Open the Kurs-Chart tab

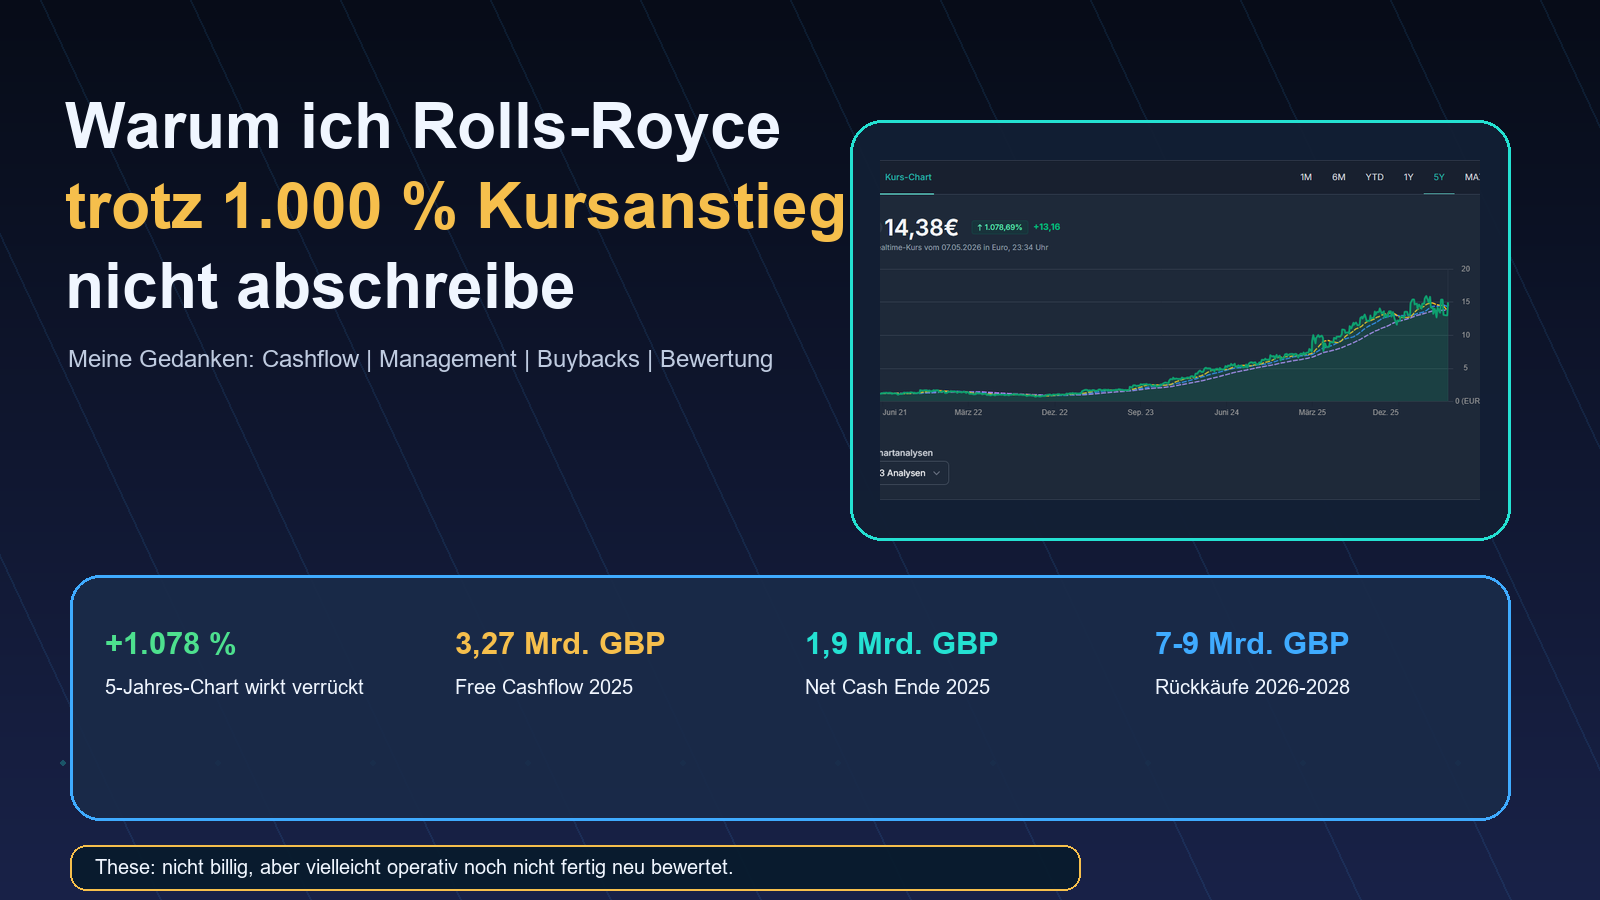pos(908,177)
